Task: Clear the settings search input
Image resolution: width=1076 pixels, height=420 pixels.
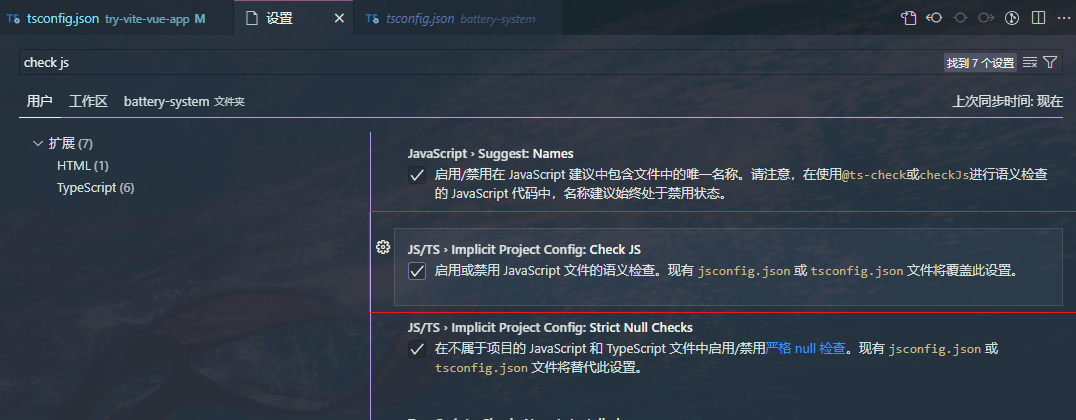Action: pyautogui.click(x=1029, y=62)
